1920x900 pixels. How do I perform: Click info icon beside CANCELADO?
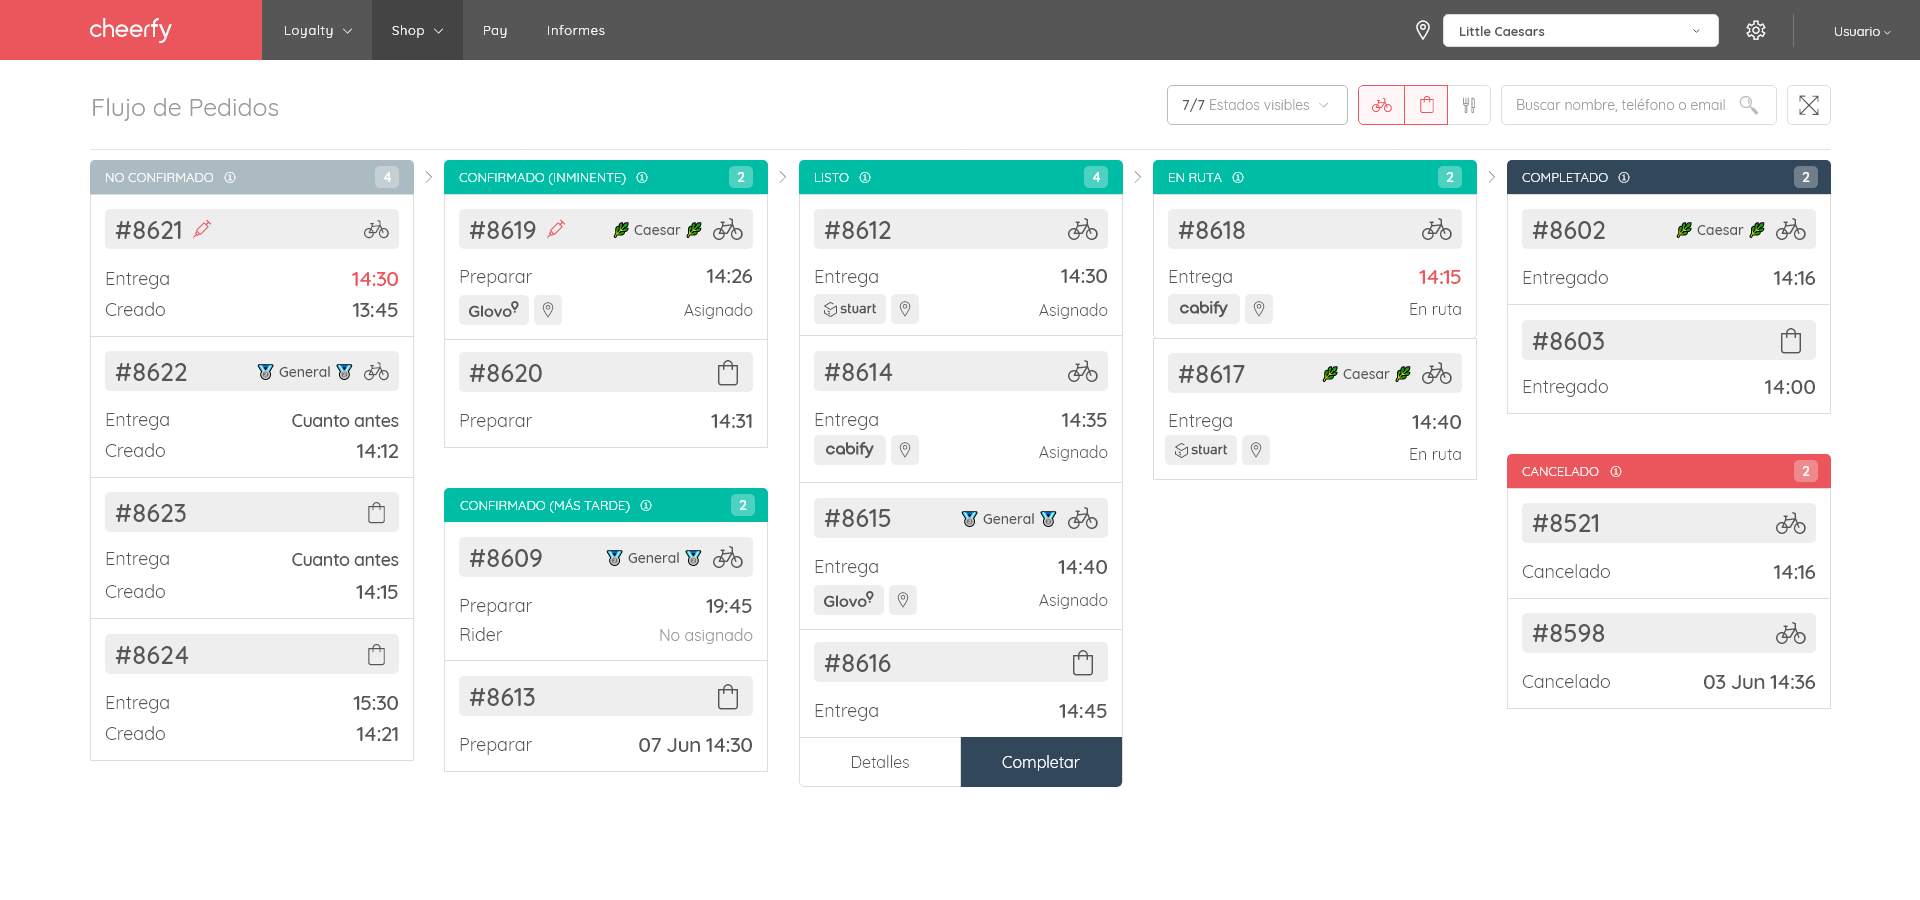tap(1616, 471)
